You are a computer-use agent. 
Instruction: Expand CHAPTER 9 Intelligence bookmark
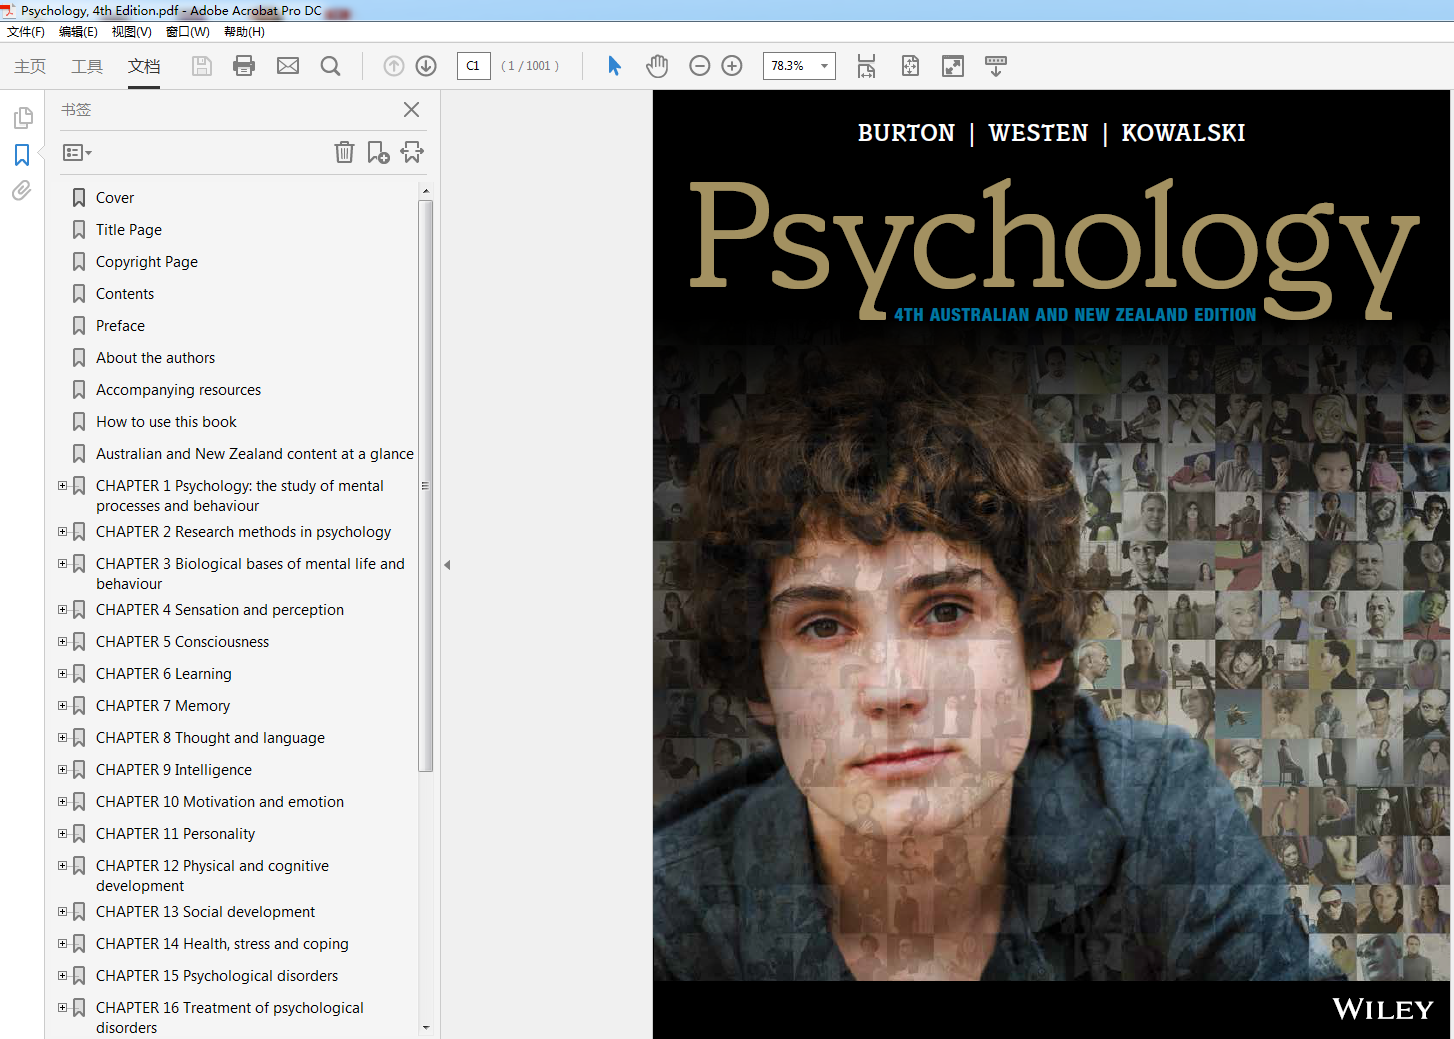[x=62, y=770]
